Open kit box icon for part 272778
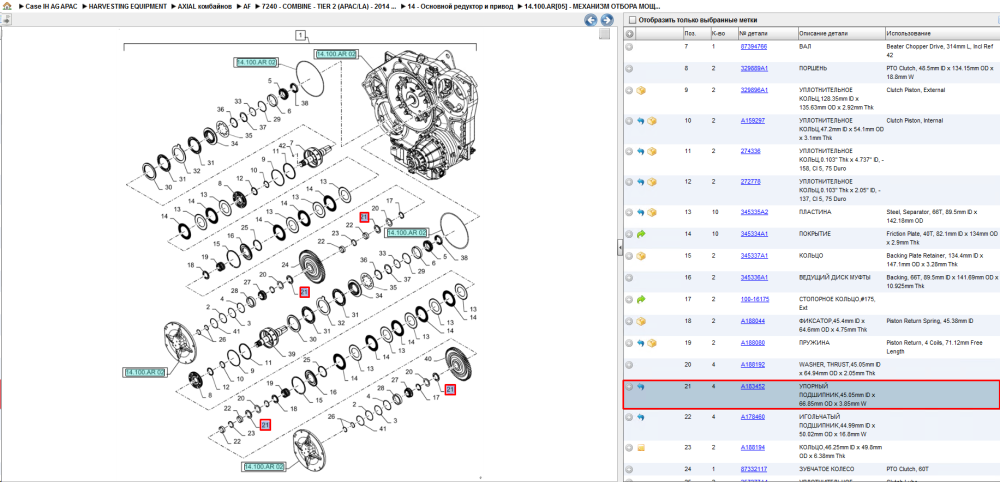1000x482 pixels. (652, 182)
